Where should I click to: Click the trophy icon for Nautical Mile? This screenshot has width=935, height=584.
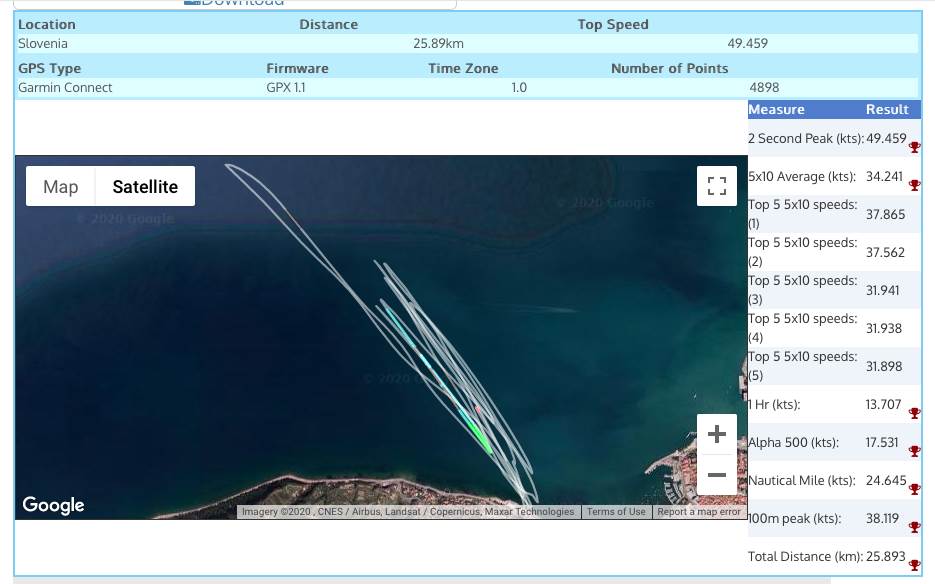914,489
